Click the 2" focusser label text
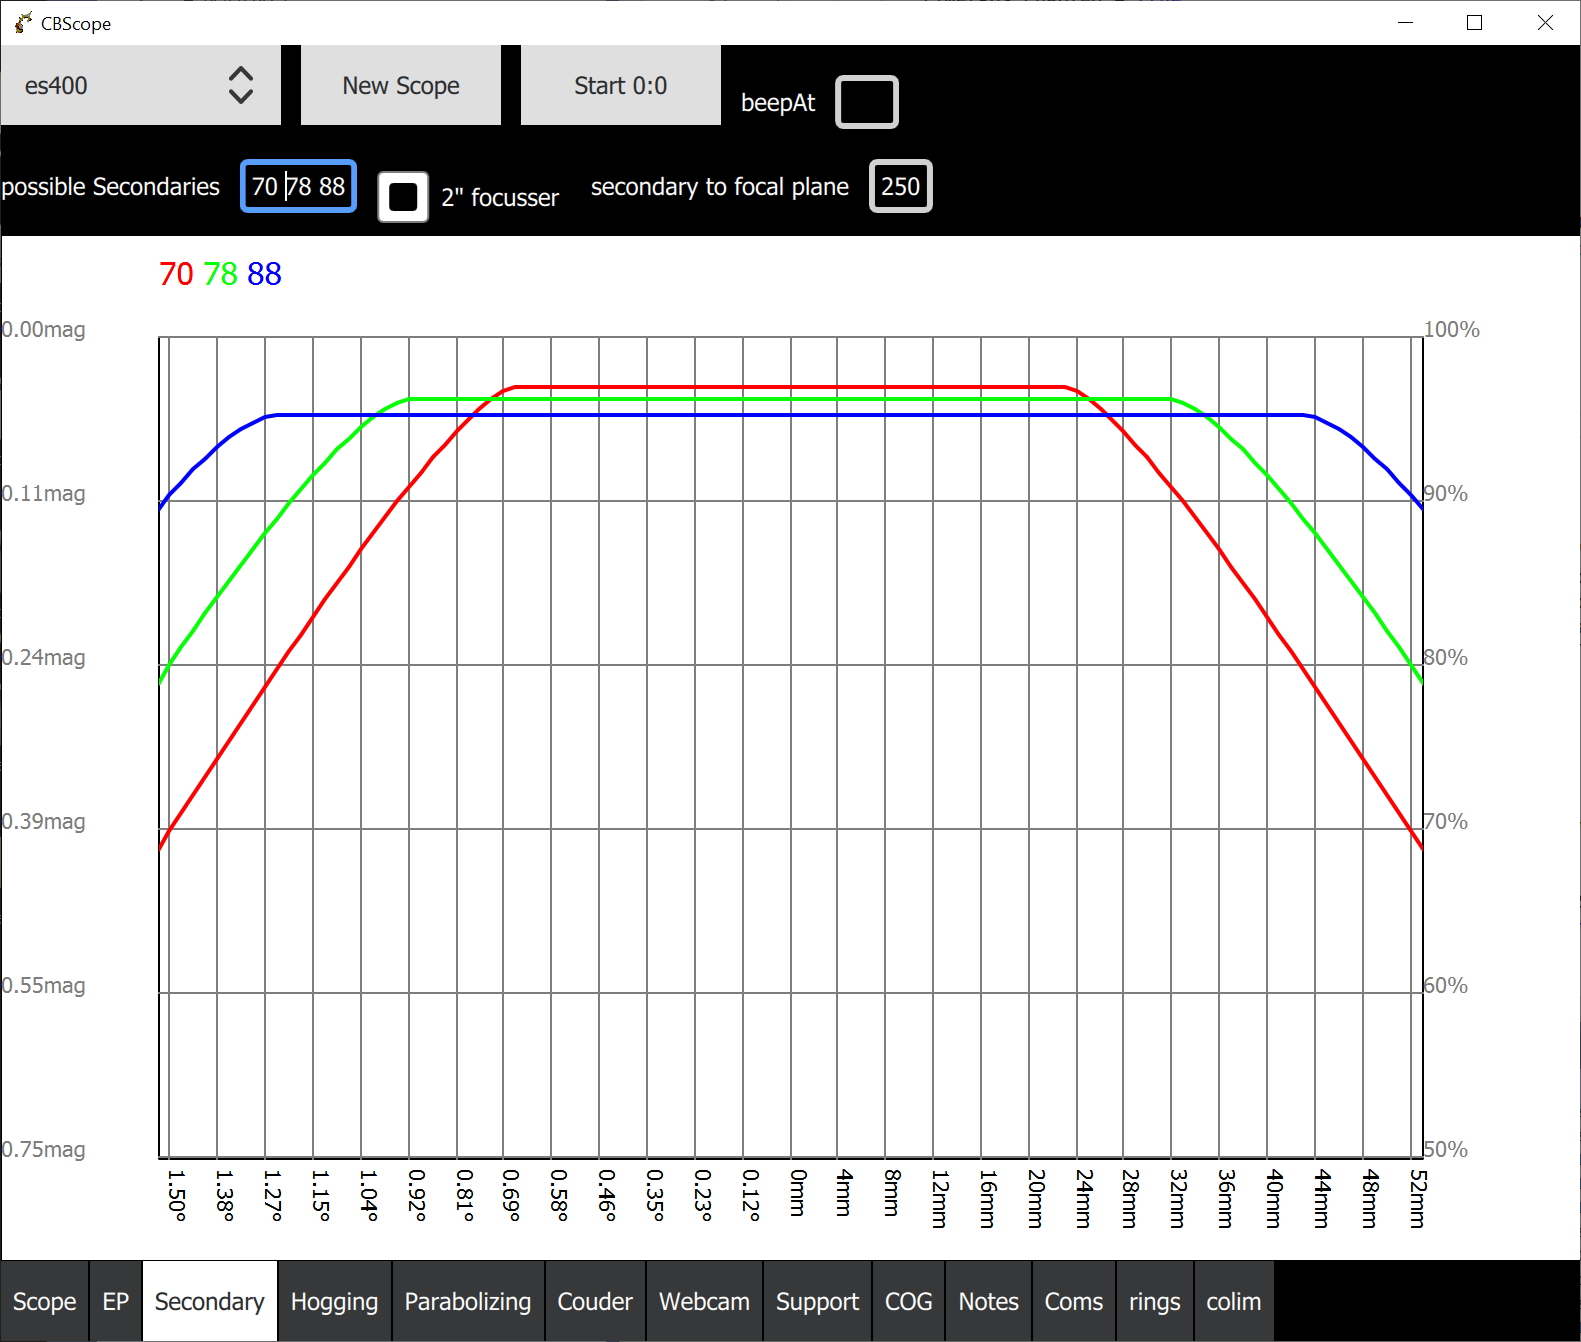Image resolution: width=1581 pixels, height=1342 pixels. (x=500, y=198)
